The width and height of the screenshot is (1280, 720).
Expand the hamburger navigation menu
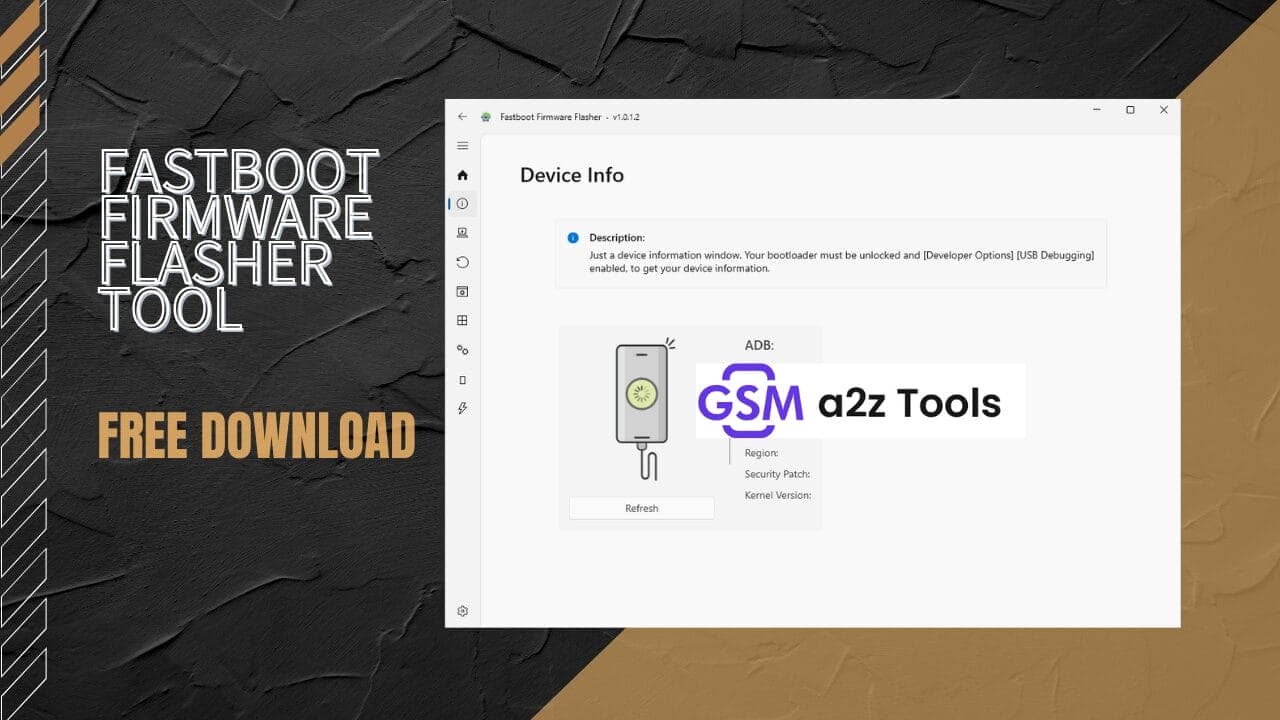(x=462, y=145)
